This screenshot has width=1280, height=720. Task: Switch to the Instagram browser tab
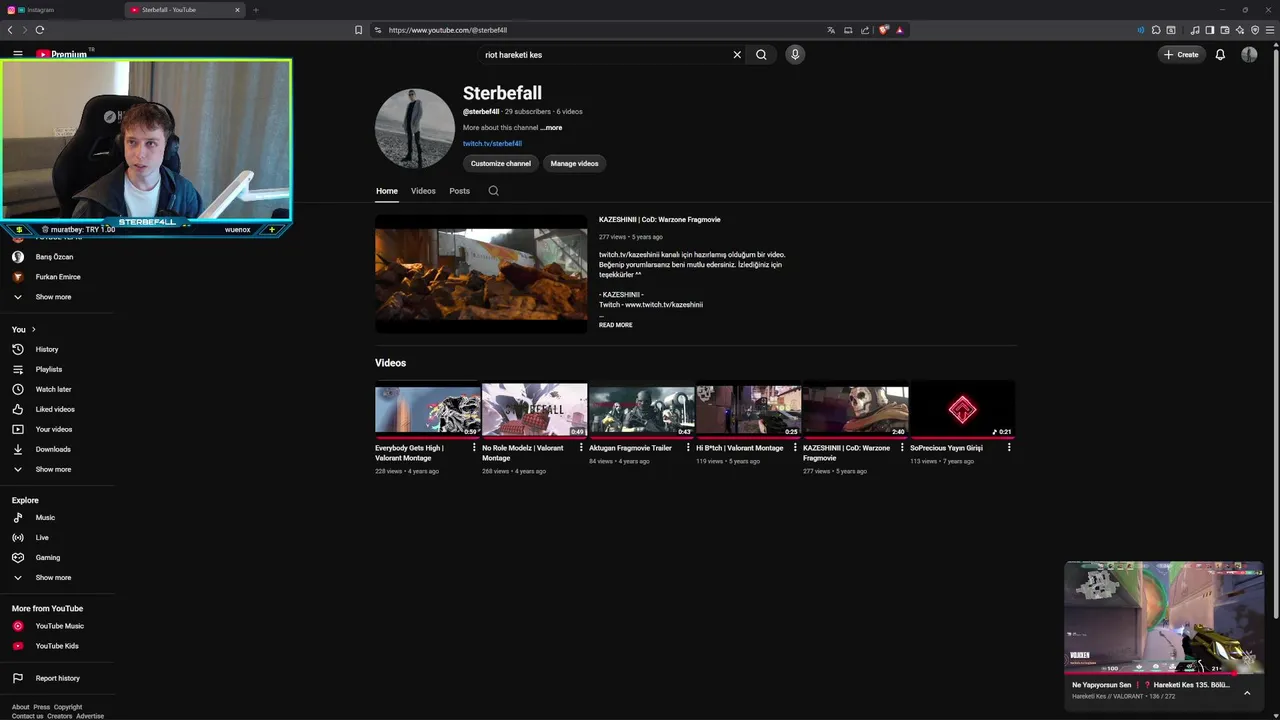tap(62, 10)
